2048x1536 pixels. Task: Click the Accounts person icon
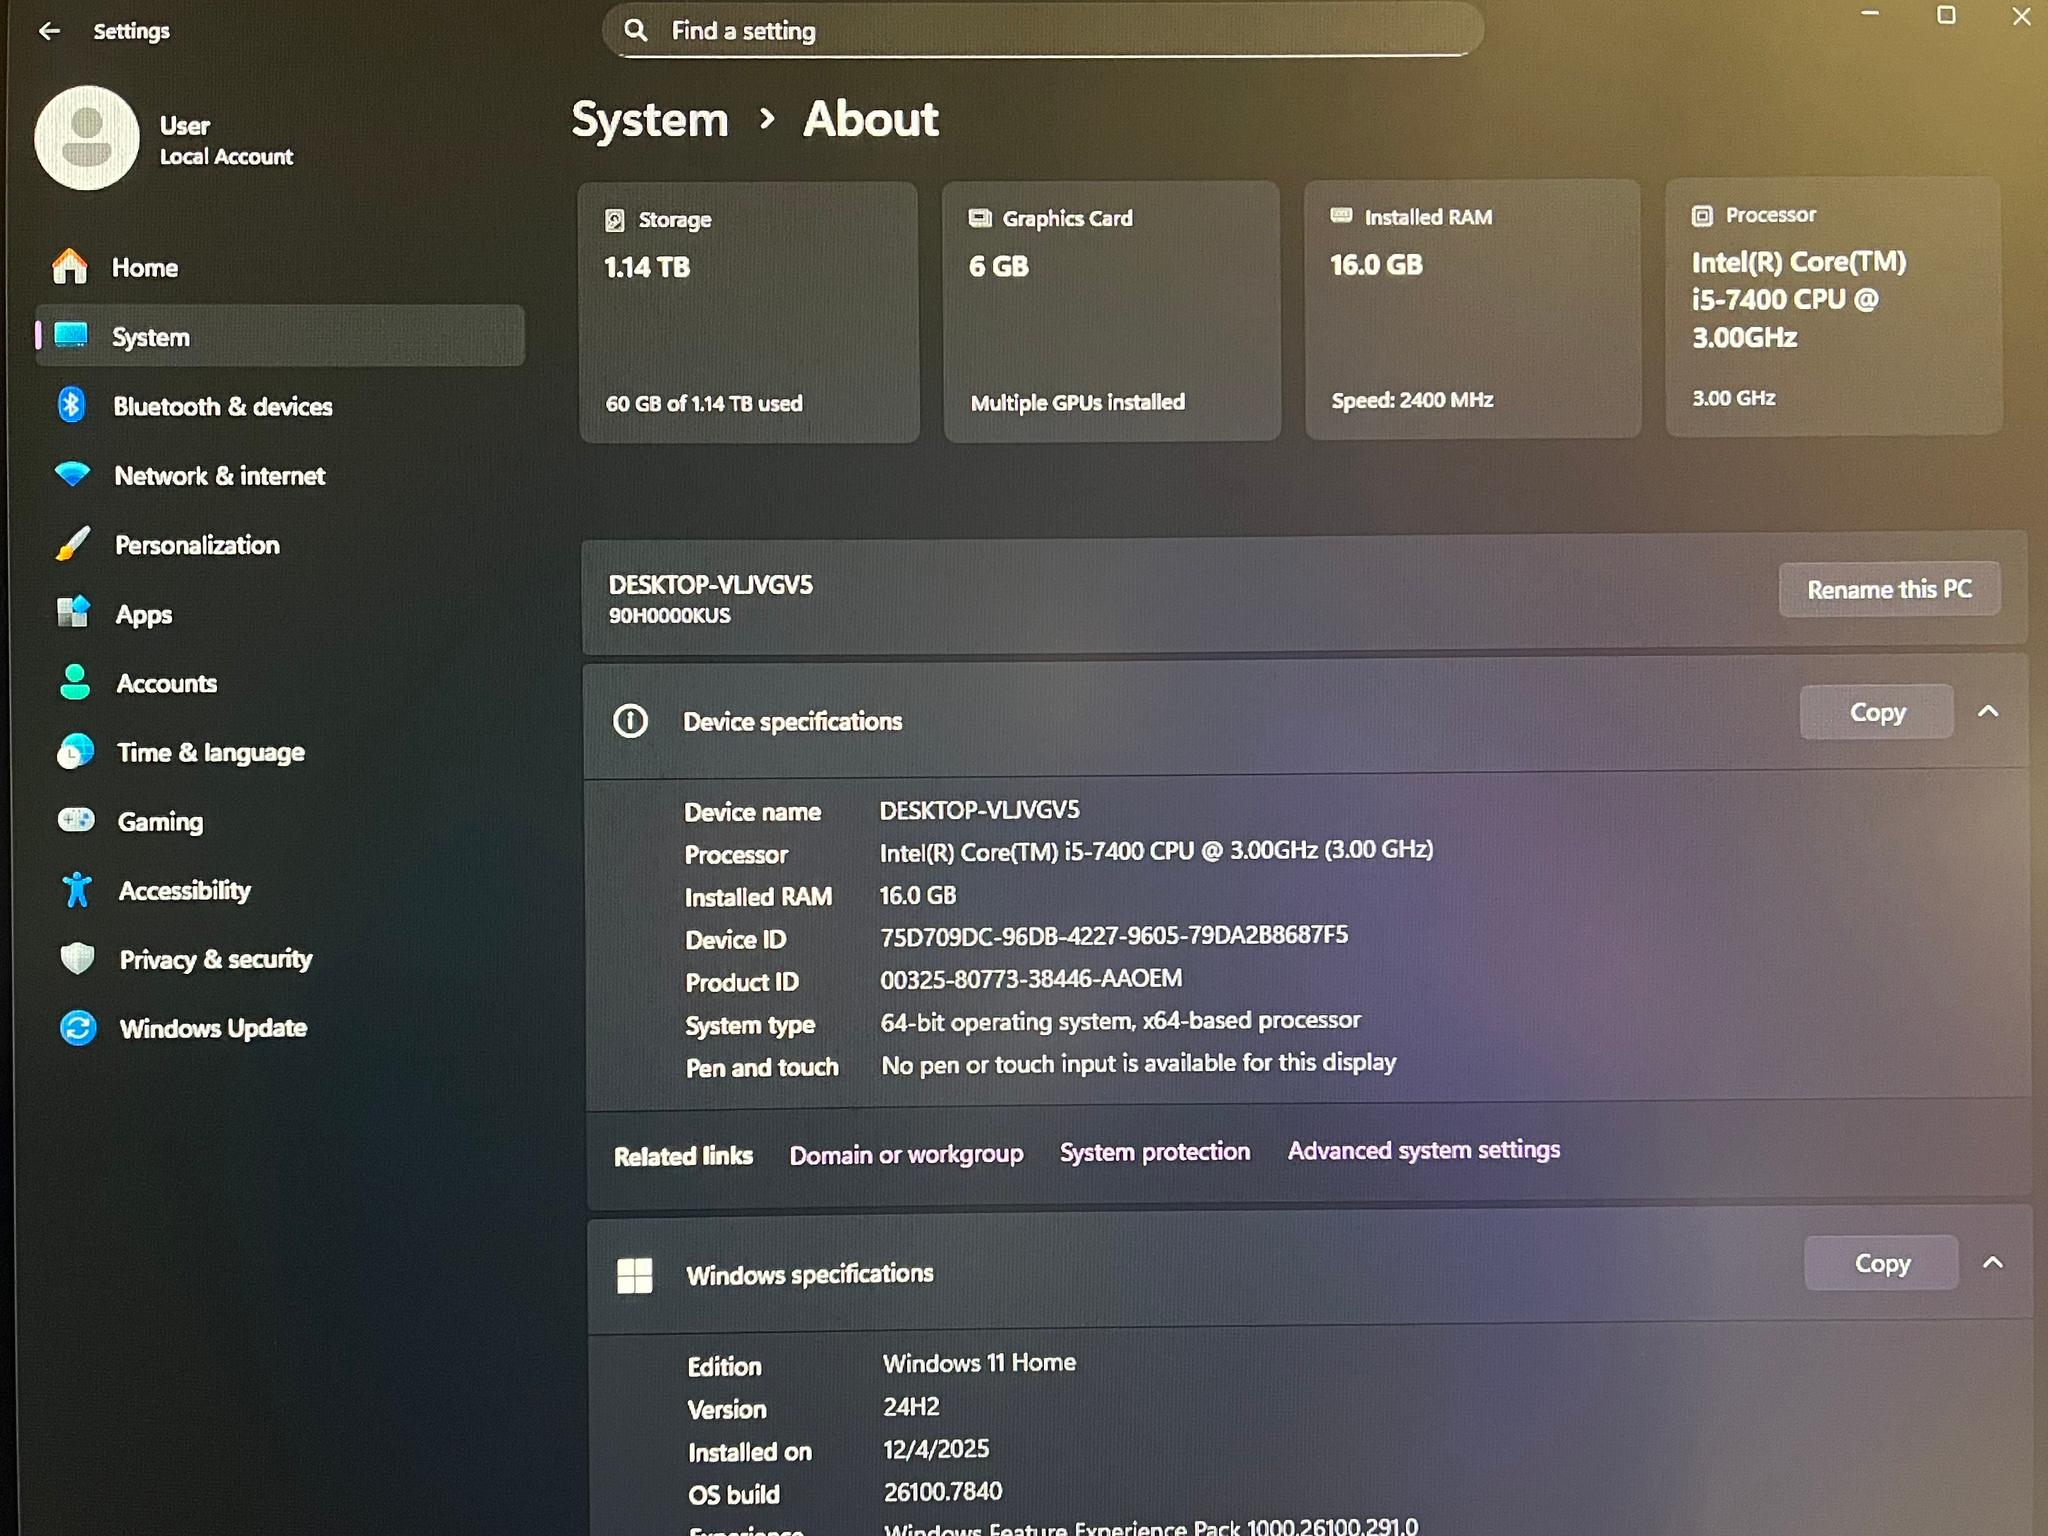pyautogui.click(x=75, y=682)
